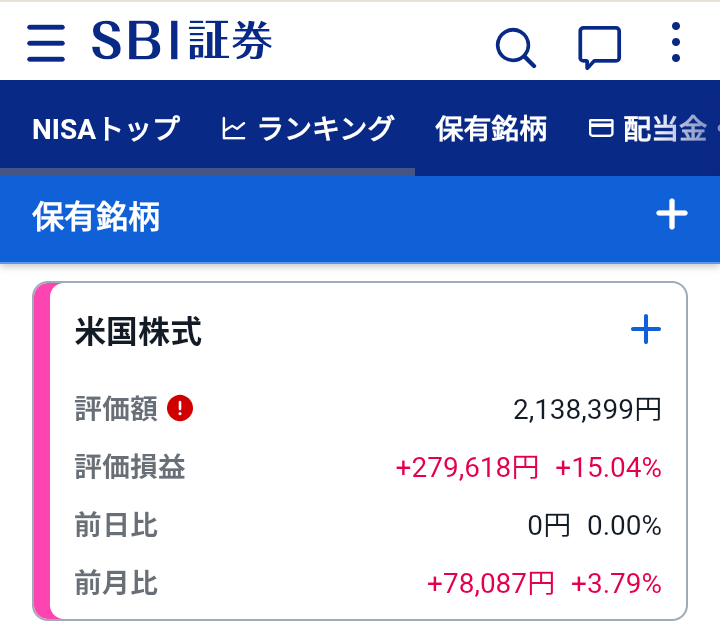
Task: Click the +279,618円 評価損益 value
Action: (467, 468)
